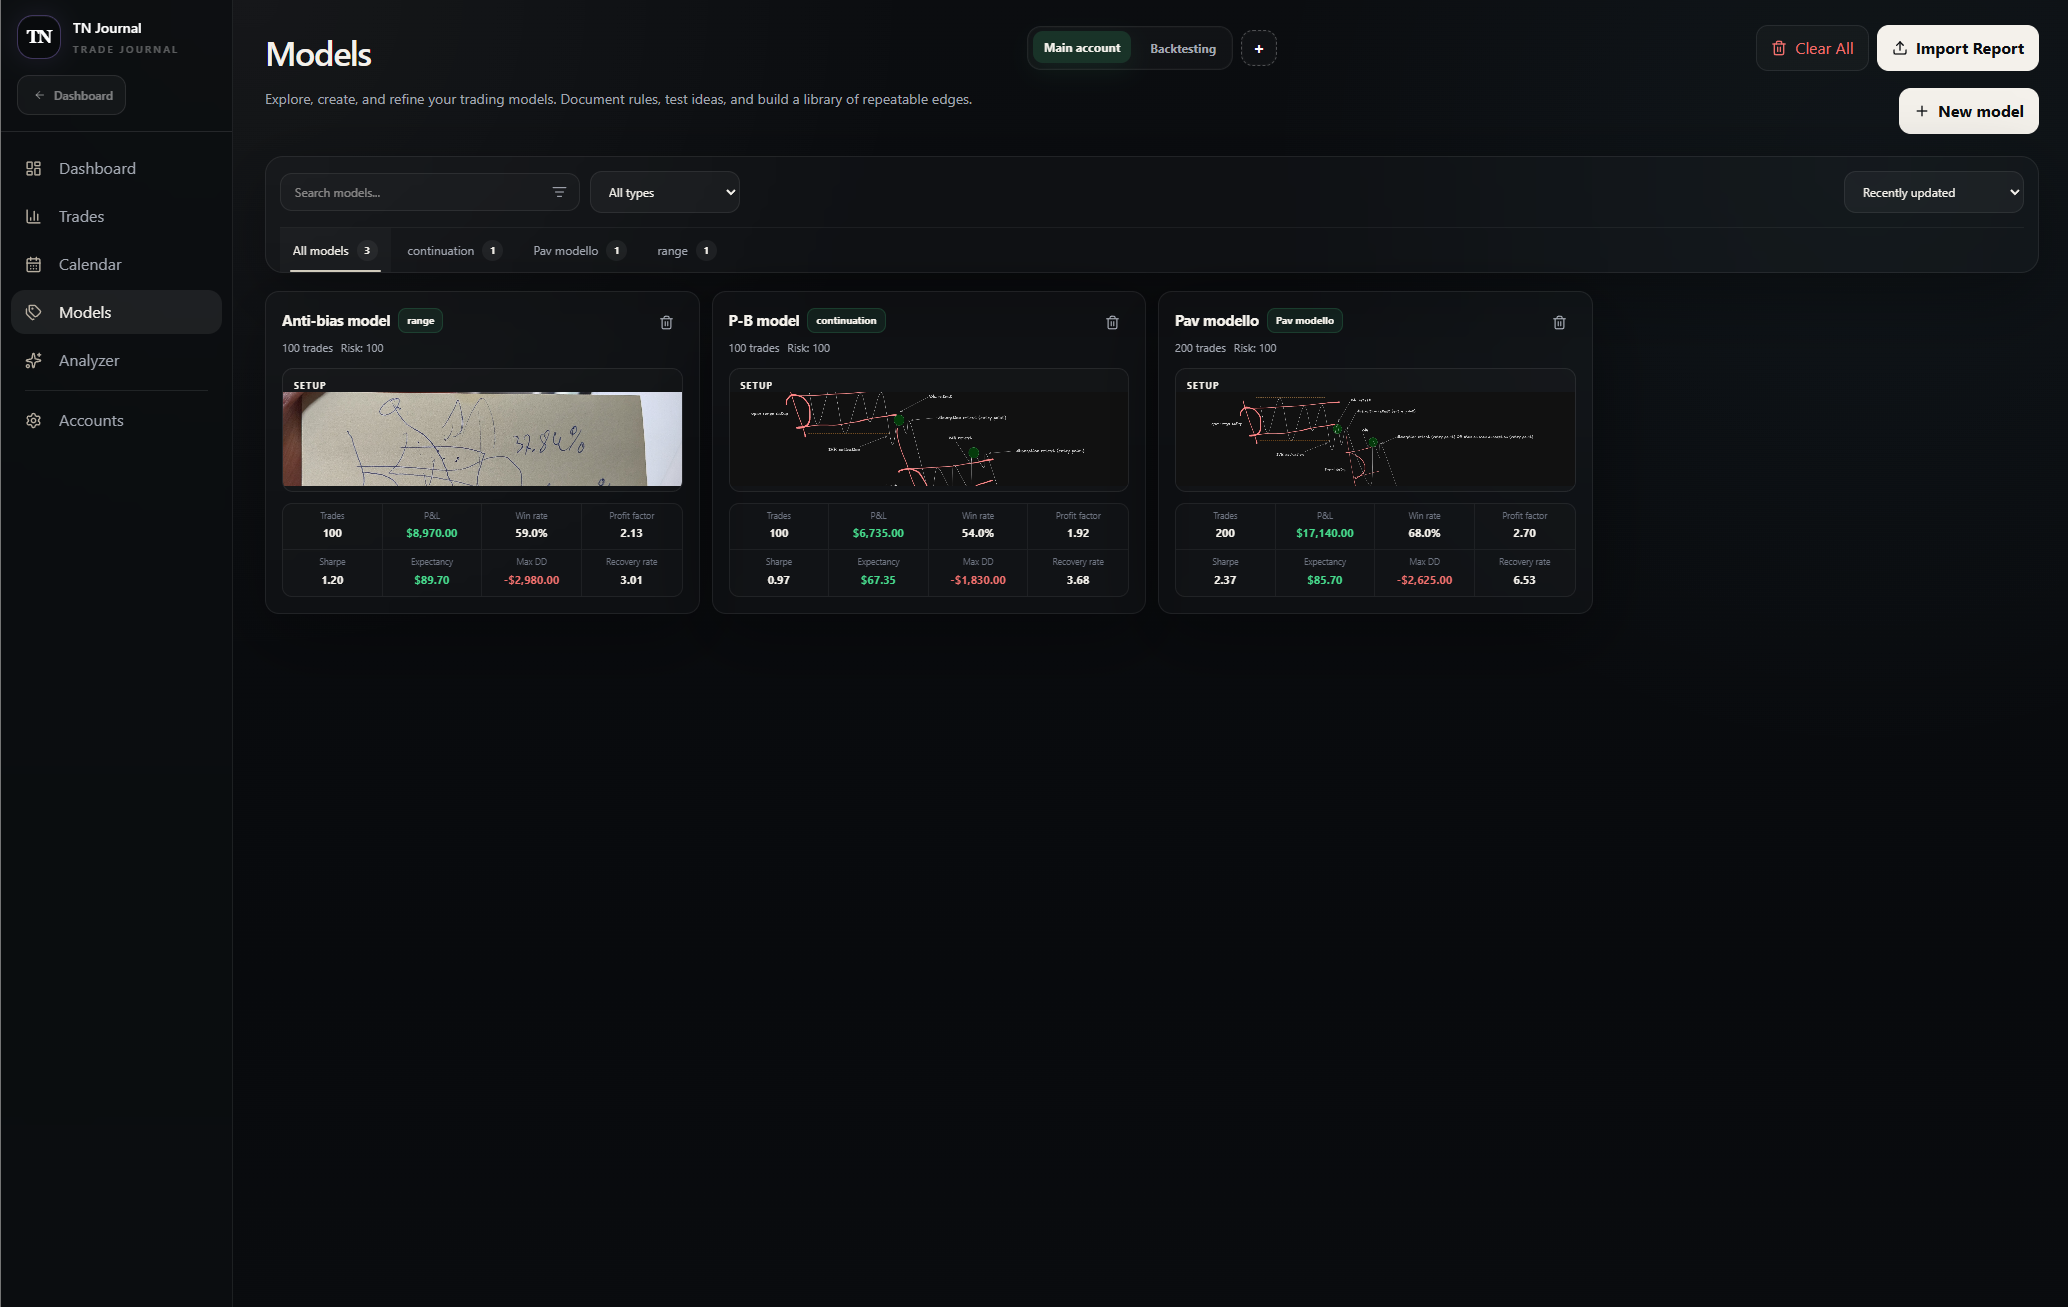Click the 6.53 recovery rate value
Screen dimensions: 2068x1307
click(1524, 580)
